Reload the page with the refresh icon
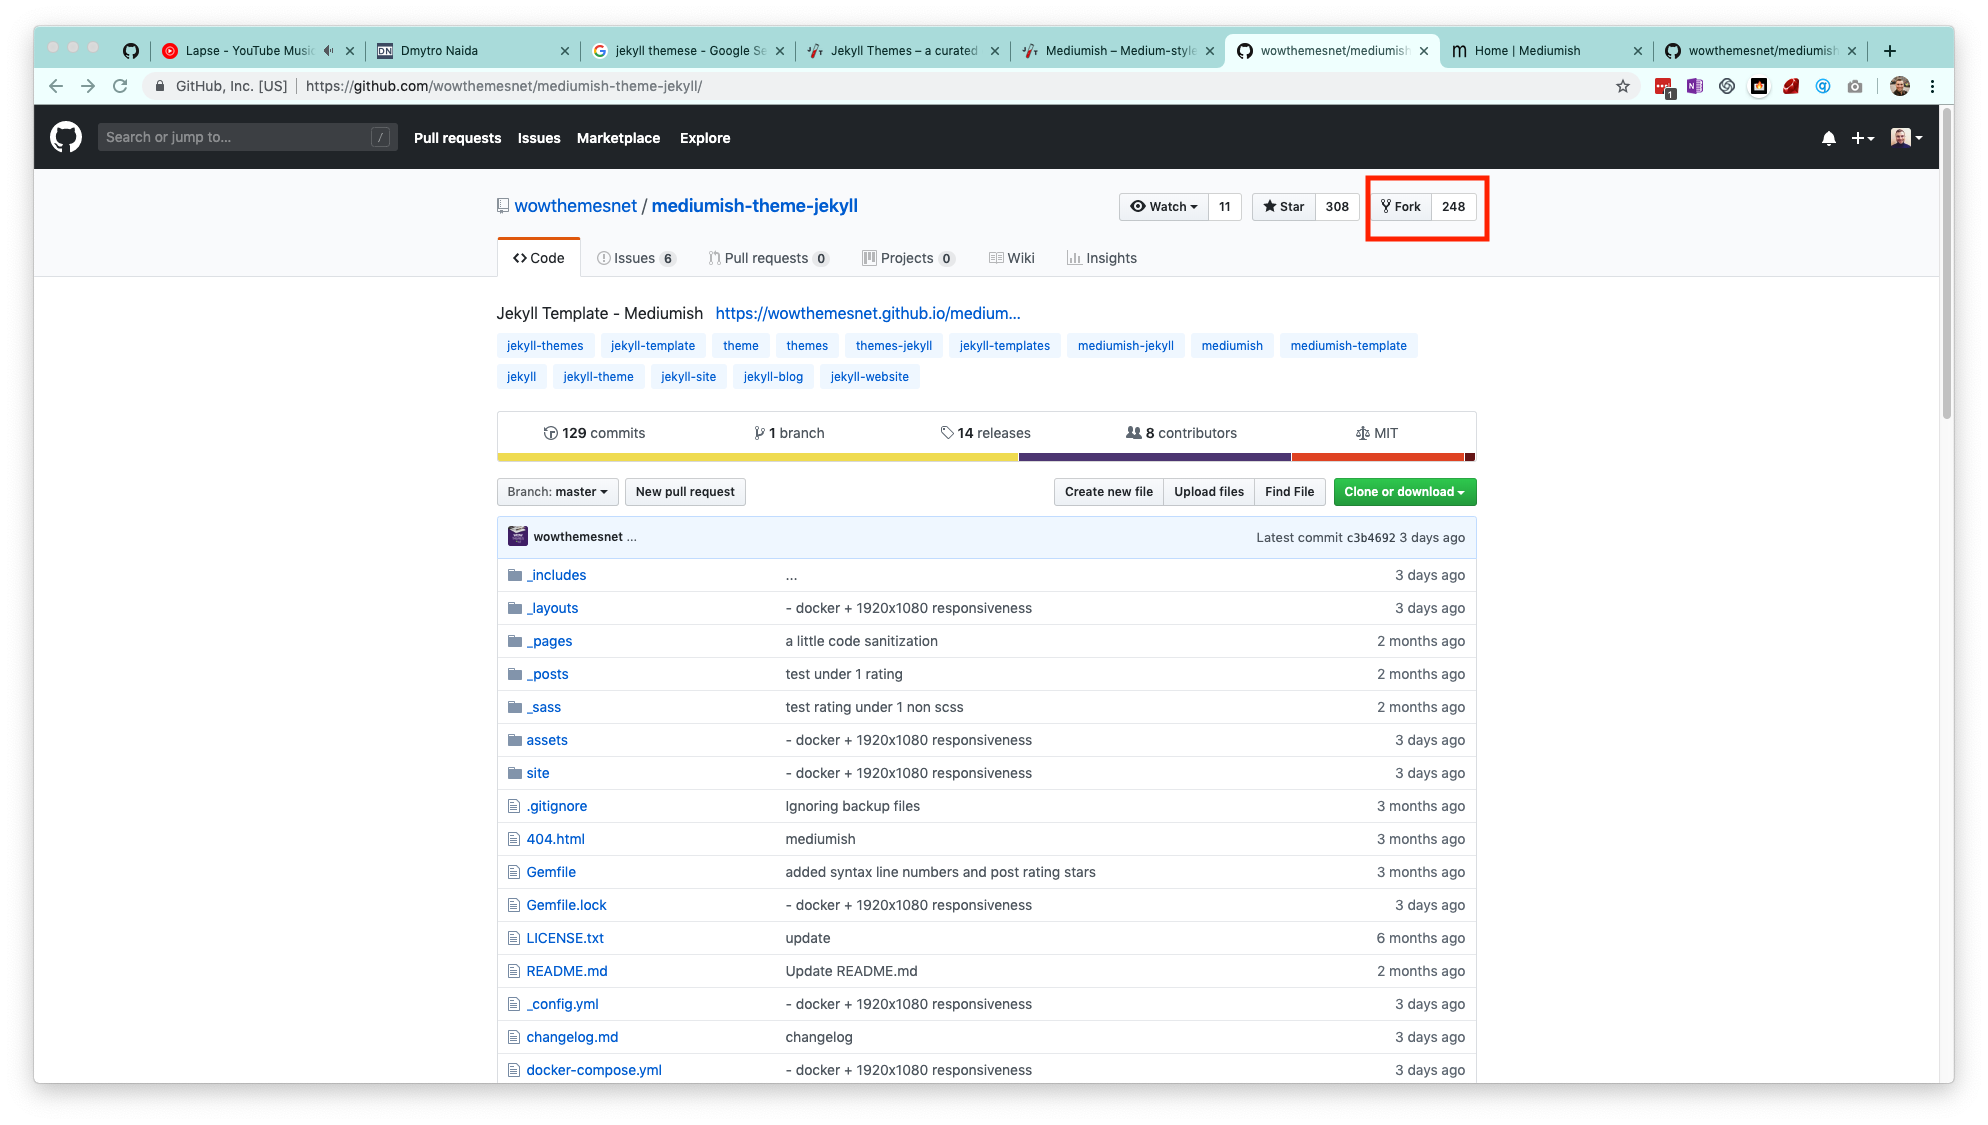This screenshot has width=1988, height=1125. click(x=120, y=86)
